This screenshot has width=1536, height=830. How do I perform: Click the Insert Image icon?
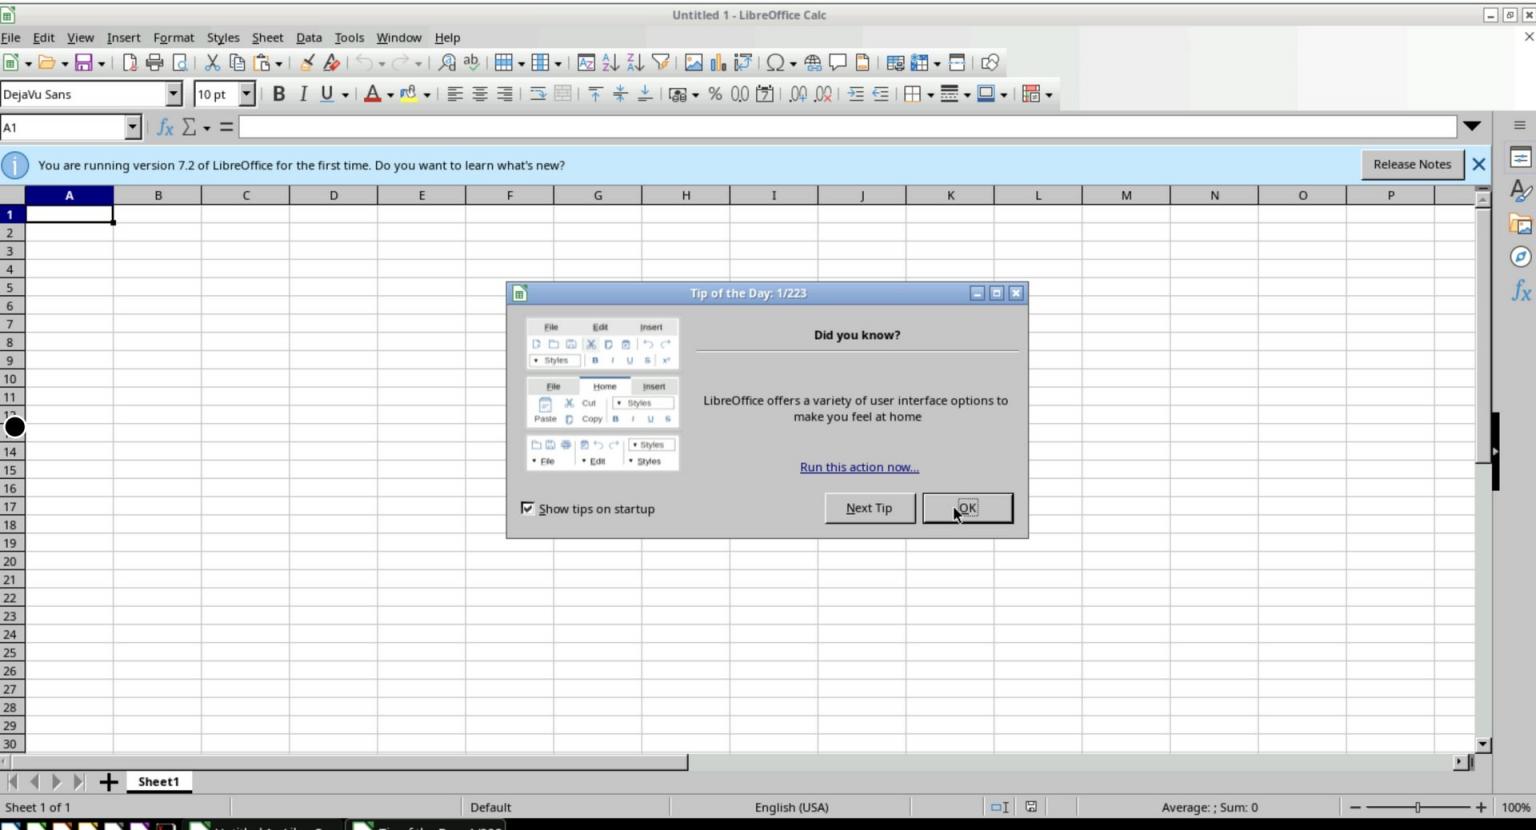tap(693, 63)
